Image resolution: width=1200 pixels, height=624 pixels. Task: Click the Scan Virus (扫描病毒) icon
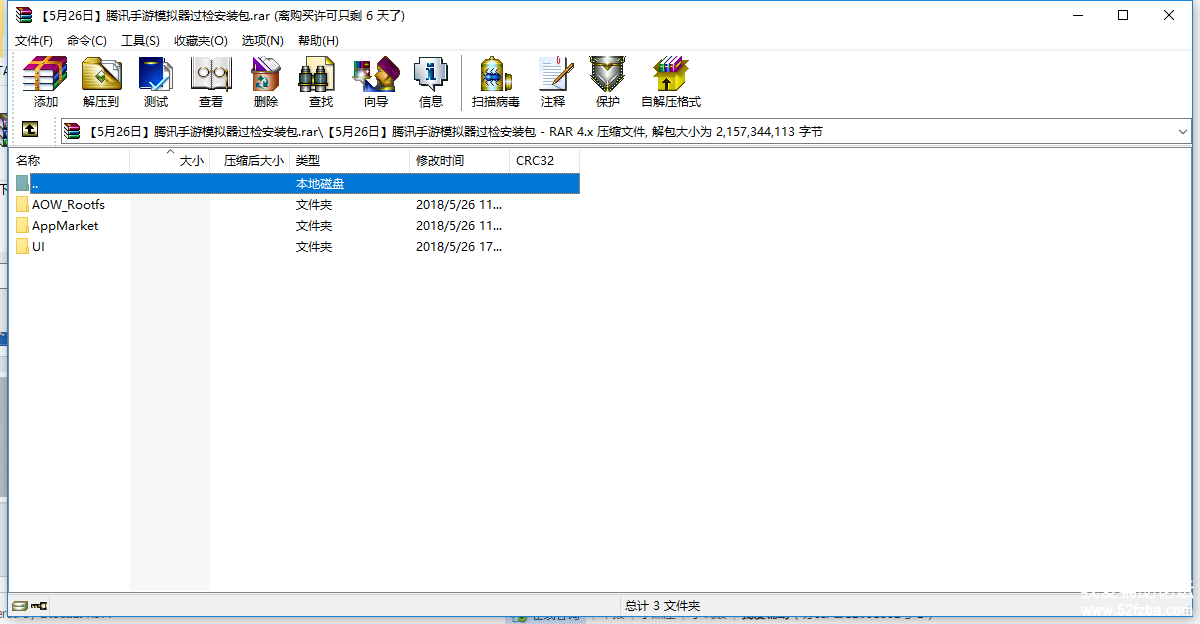click(x=496, y=82)
